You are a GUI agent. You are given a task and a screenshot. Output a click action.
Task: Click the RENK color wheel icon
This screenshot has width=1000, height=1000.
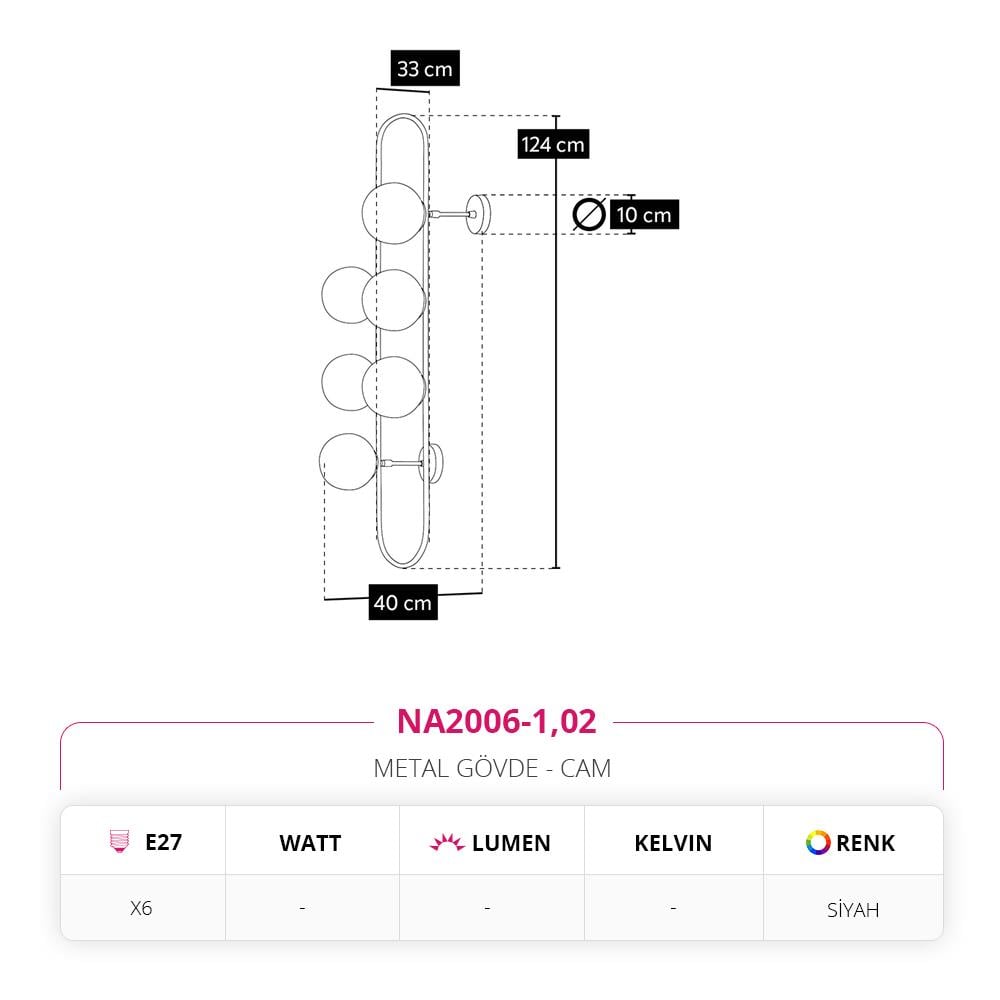(x=818, y=842)
